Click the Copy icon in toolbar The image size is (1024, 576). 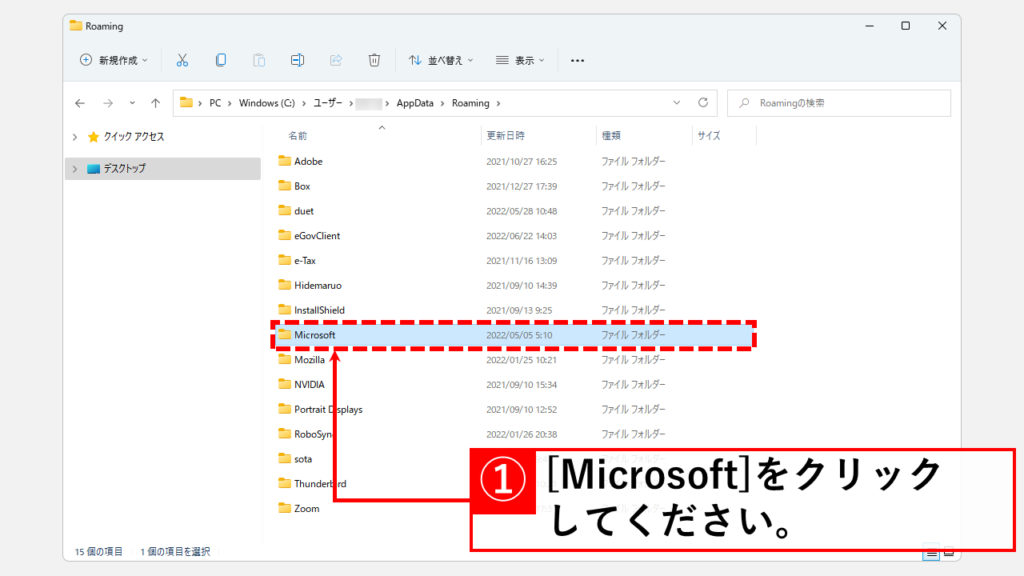220,60
